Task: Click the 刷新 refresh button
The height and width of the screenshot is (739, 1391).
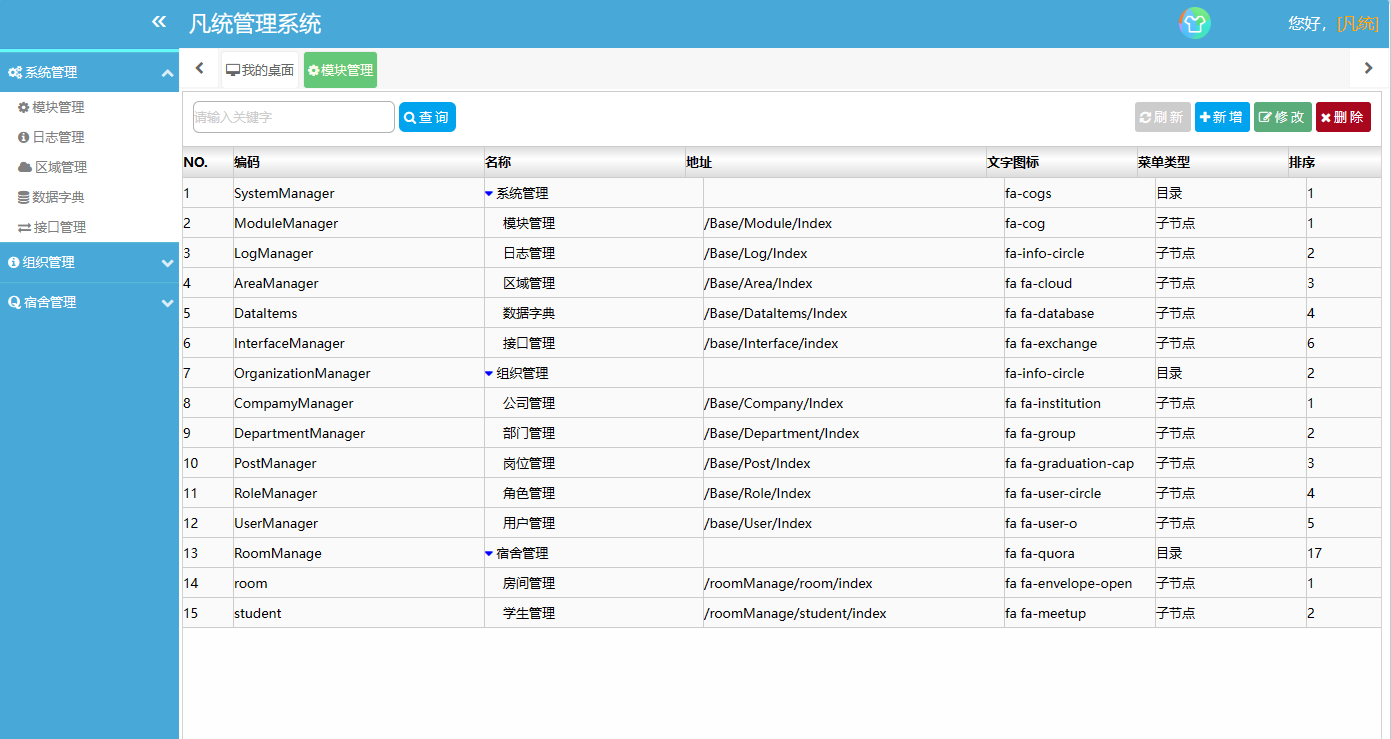Action: (1162, 117)
